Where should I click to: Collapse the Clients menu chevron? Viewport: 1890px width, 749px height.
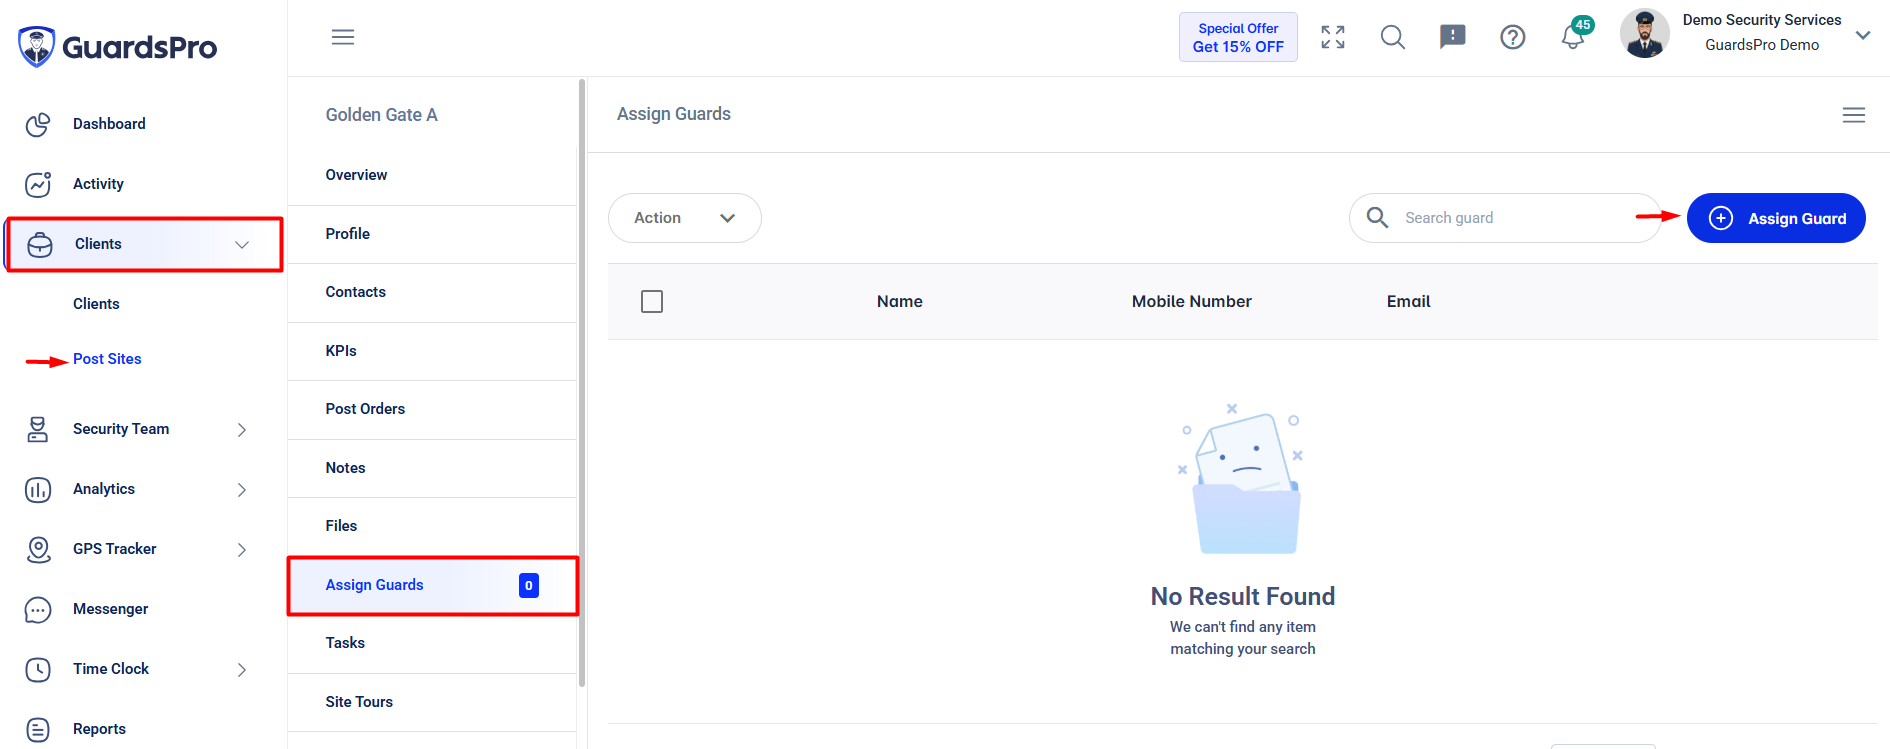(242, 244)
